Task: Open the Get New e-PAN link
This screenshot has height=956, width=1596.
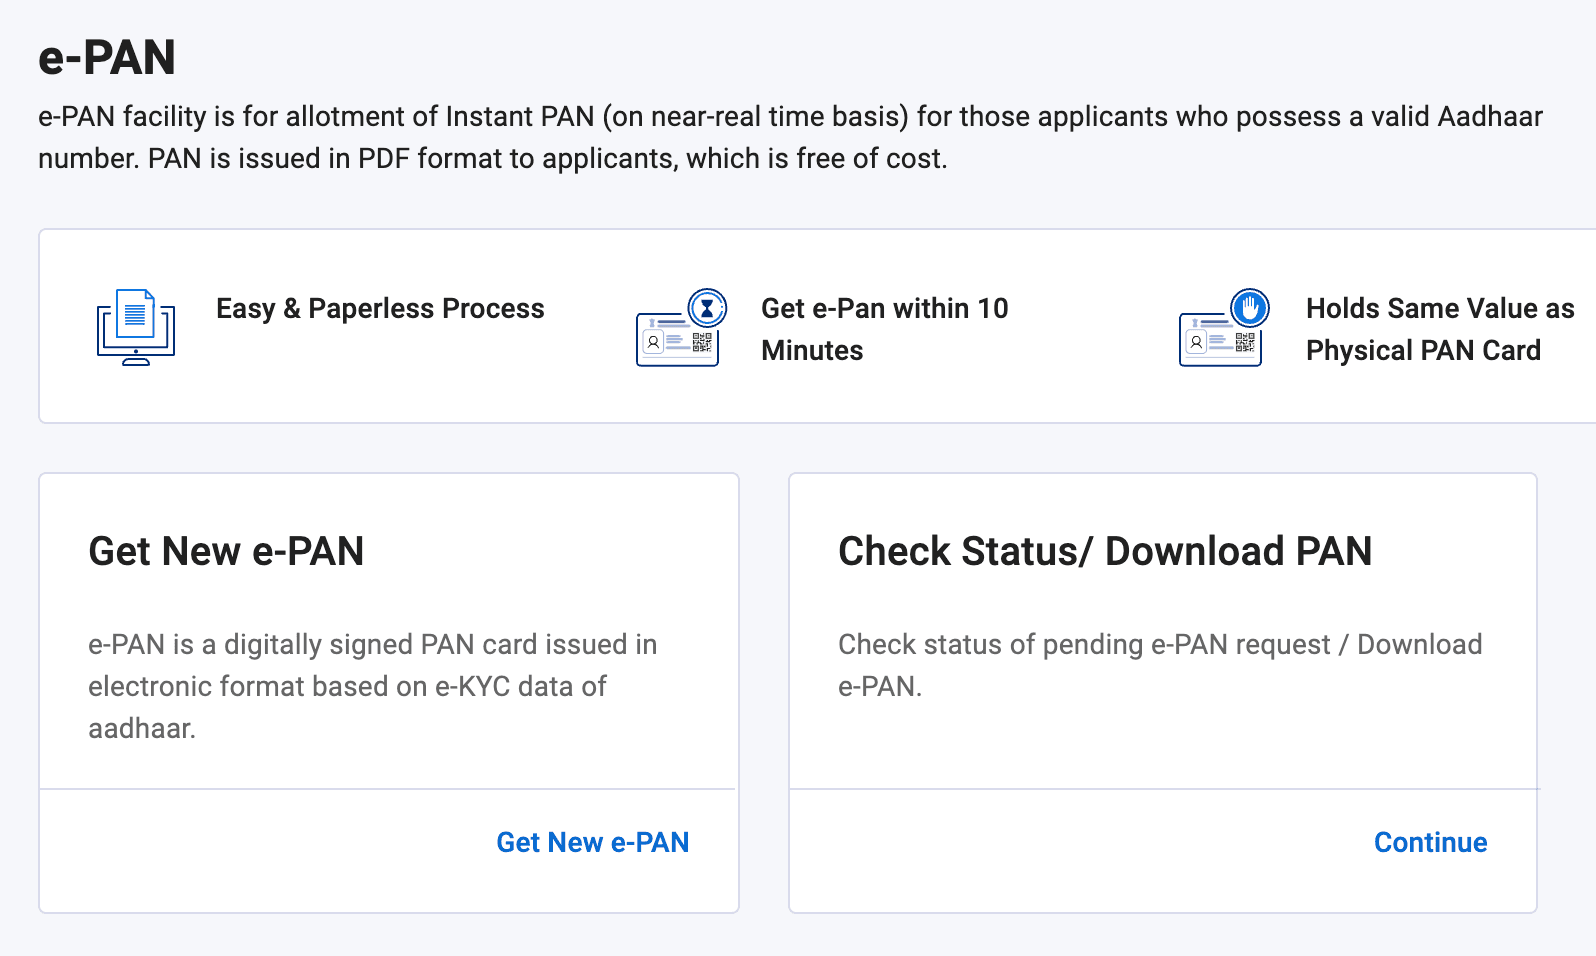Action: coord(592,842)
